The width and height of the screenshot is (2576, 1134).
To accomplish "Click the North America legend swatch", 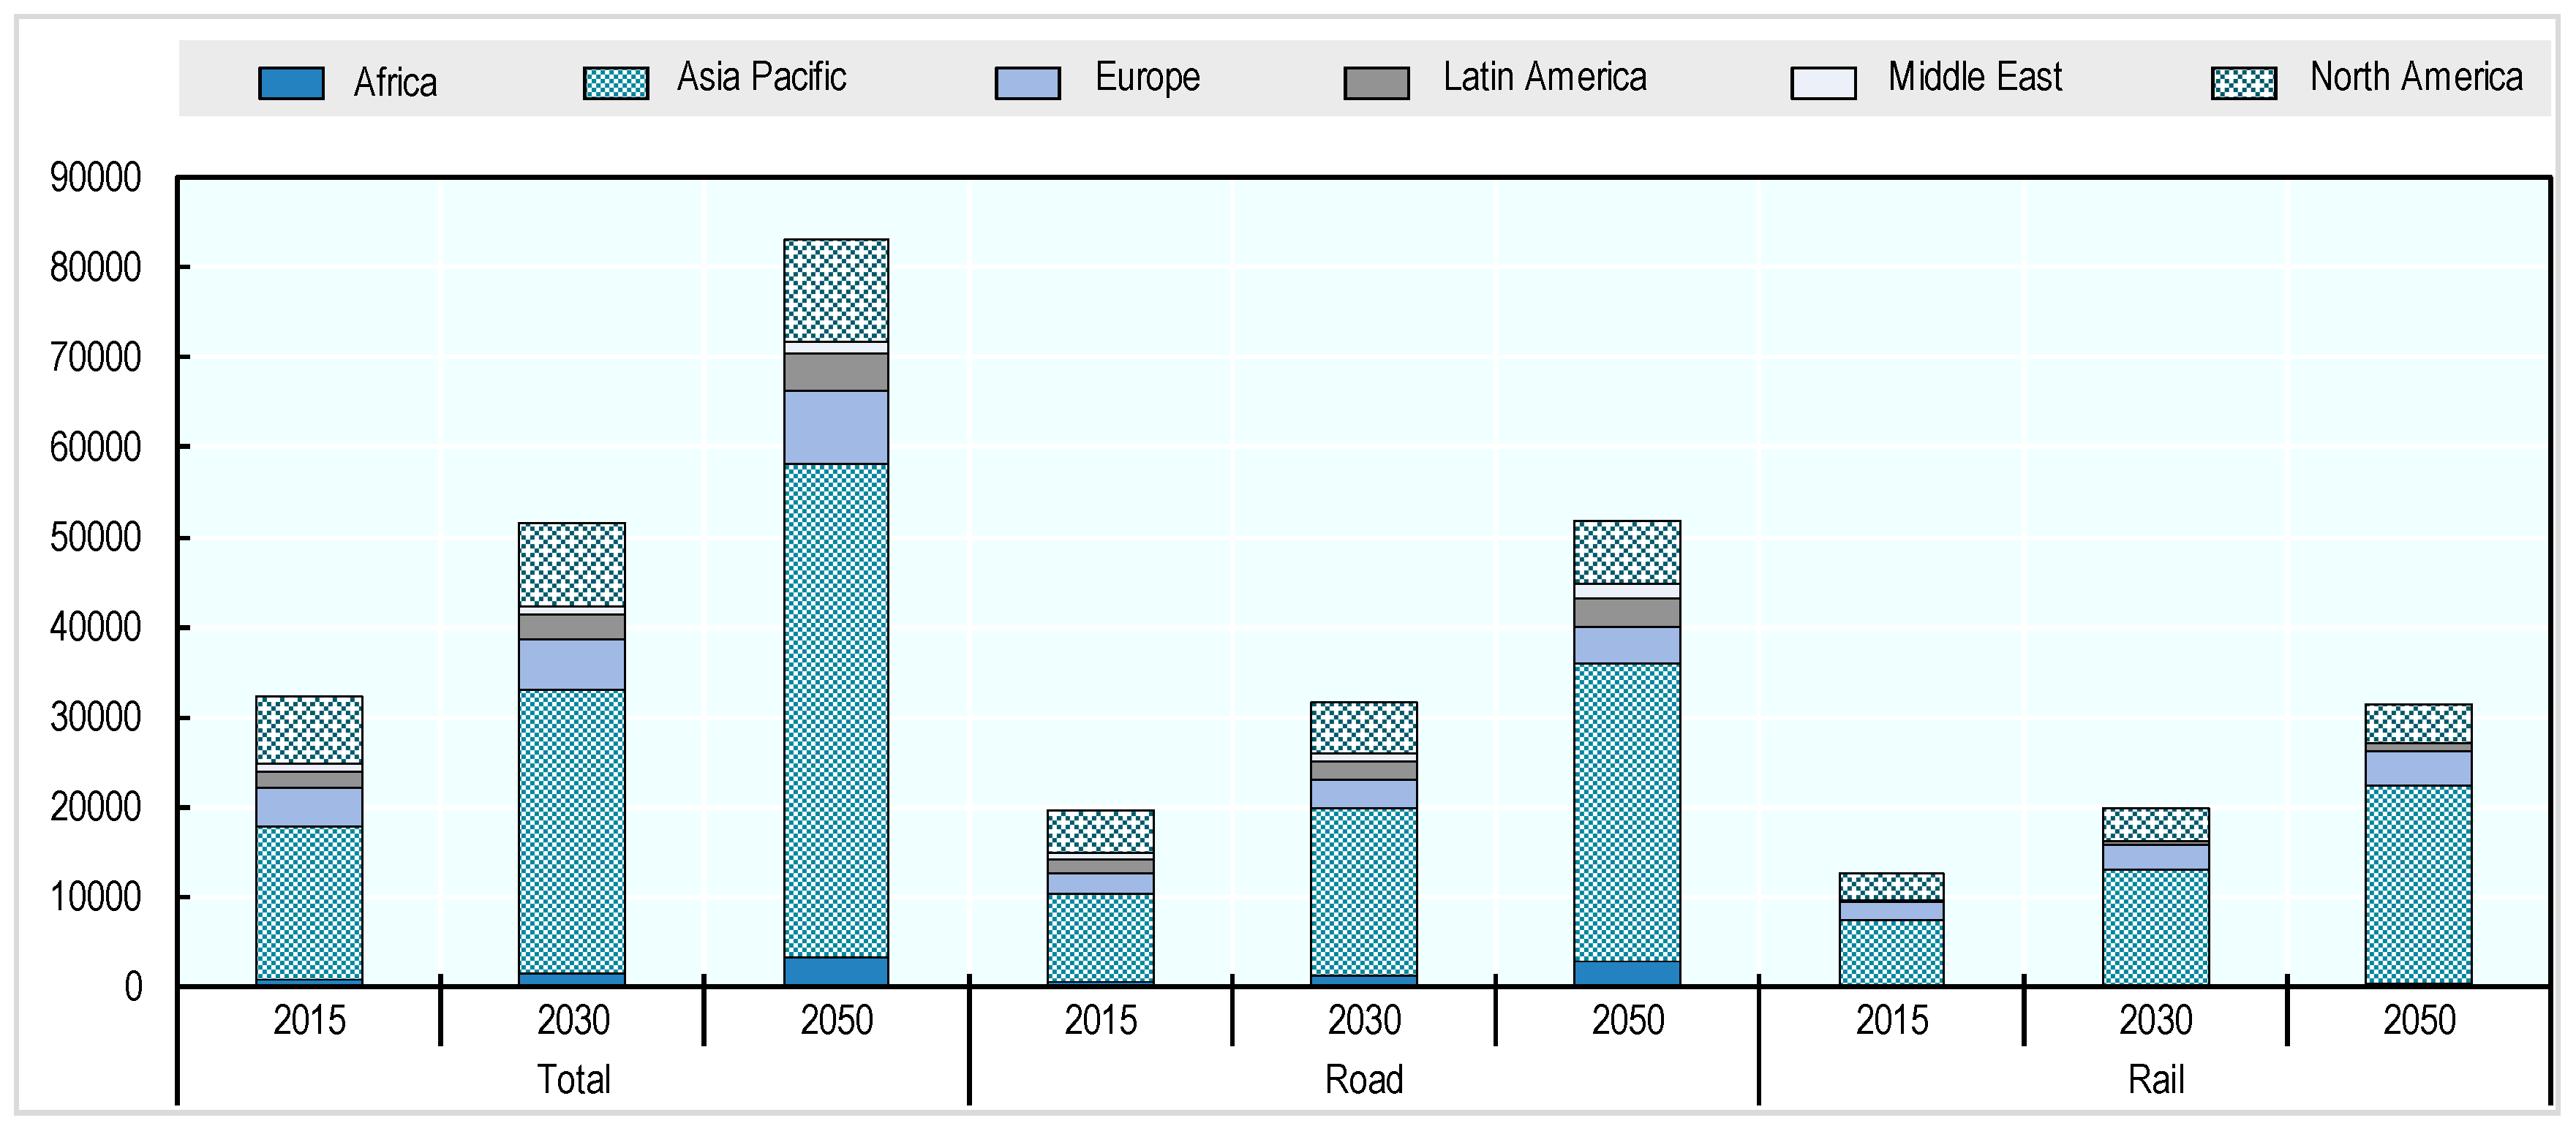I will 2243,83.
